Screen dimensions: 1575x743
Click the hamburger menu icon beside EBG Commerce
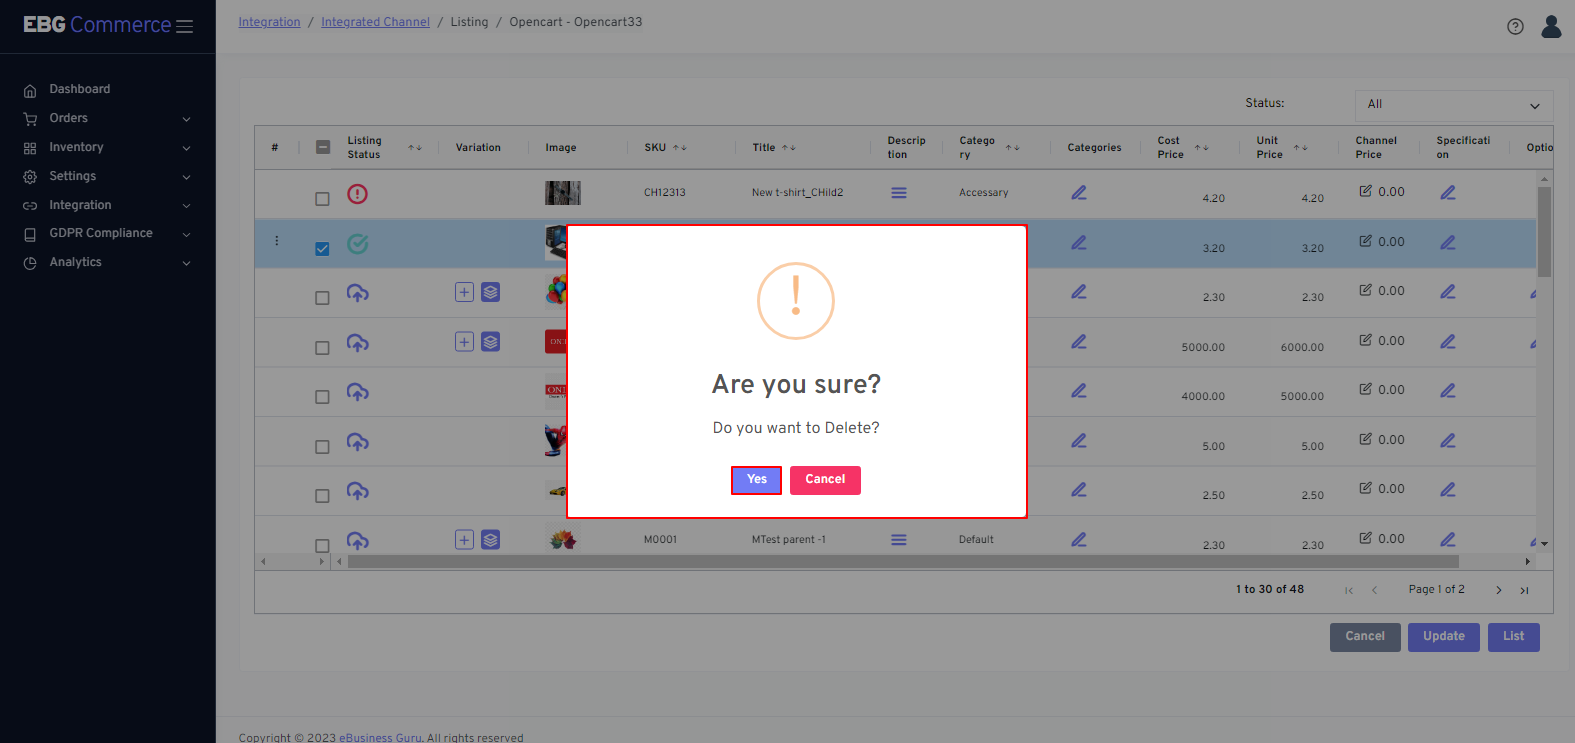pyautogui.click(x=184, y=27)
